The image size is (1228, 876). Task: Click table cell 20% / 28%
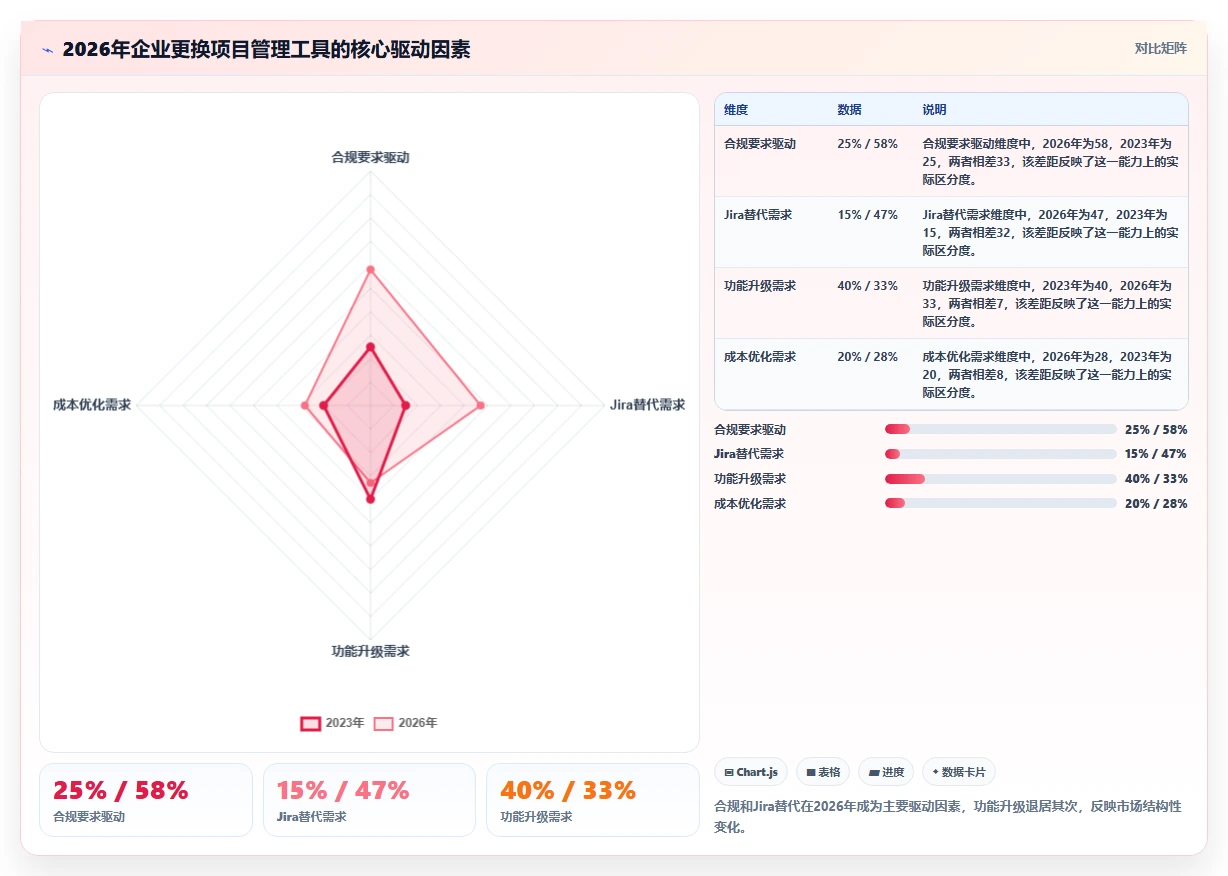[868, 356]
